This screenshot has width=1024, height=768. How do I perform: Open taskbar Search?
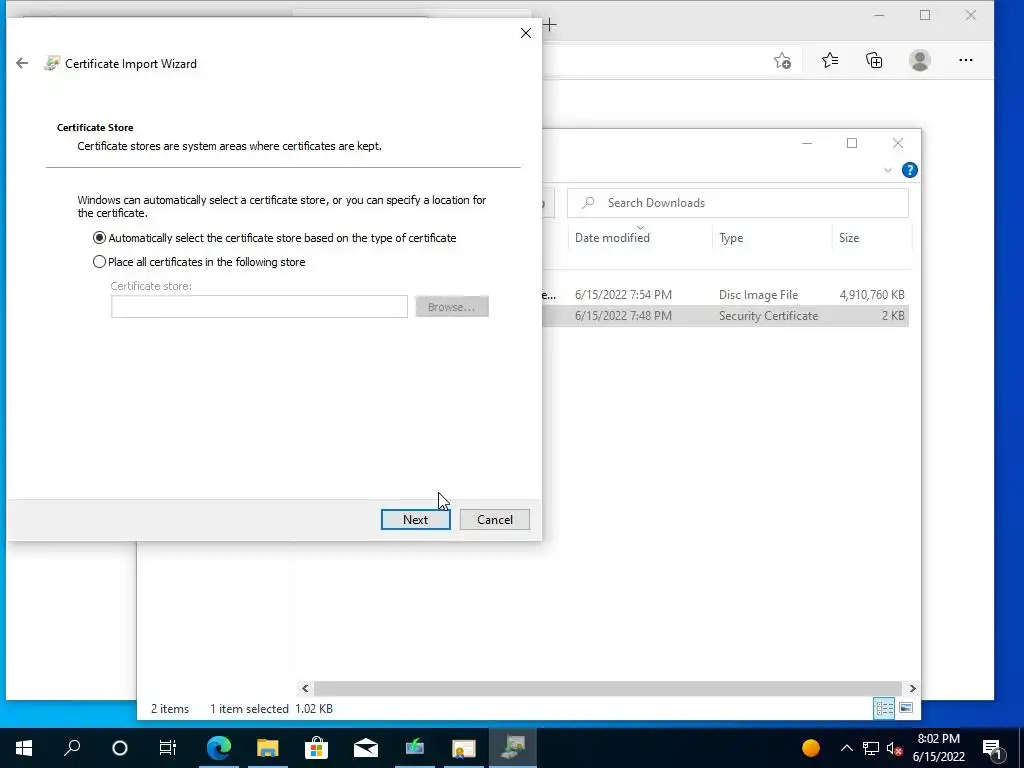[x=72, y=748]
